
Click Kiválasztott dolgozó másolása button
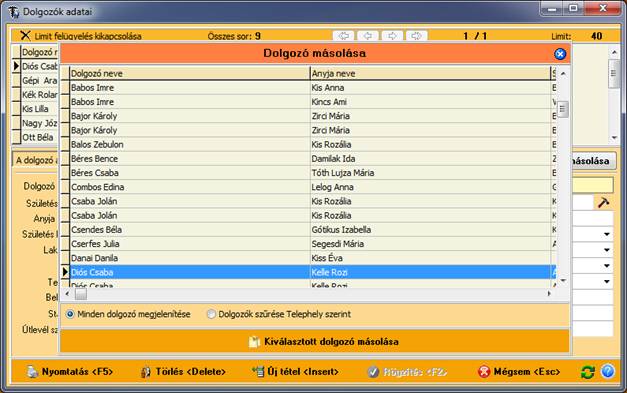coord(315,341)
